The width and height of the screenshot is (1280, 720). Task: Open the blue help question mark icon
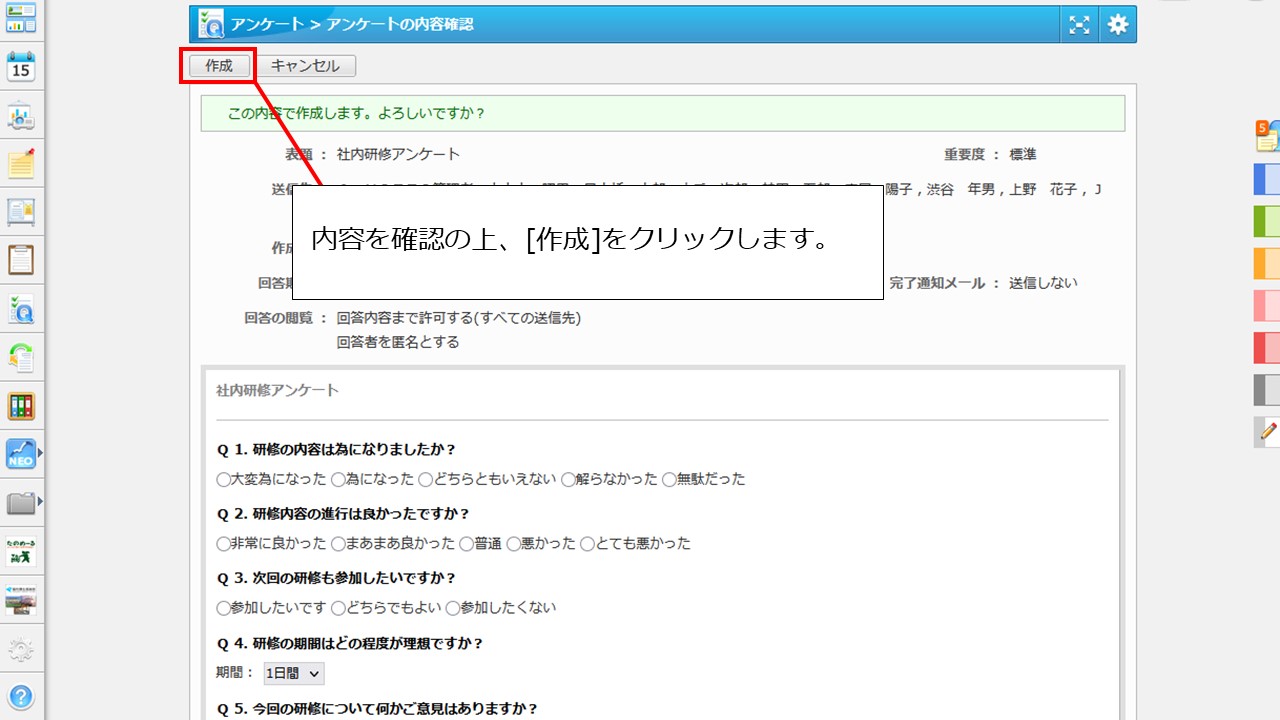(21, 697)
